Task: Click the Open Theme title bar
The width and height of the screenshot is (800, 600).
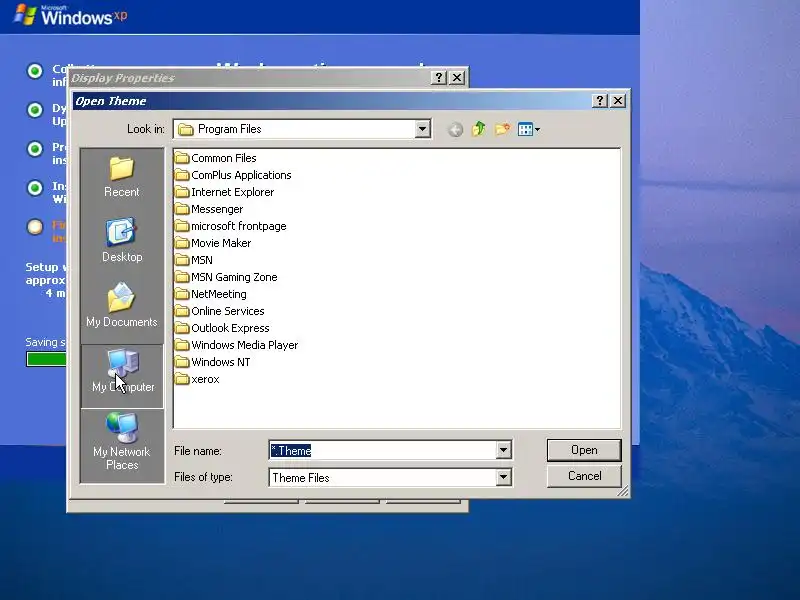Action: [332, 101]
